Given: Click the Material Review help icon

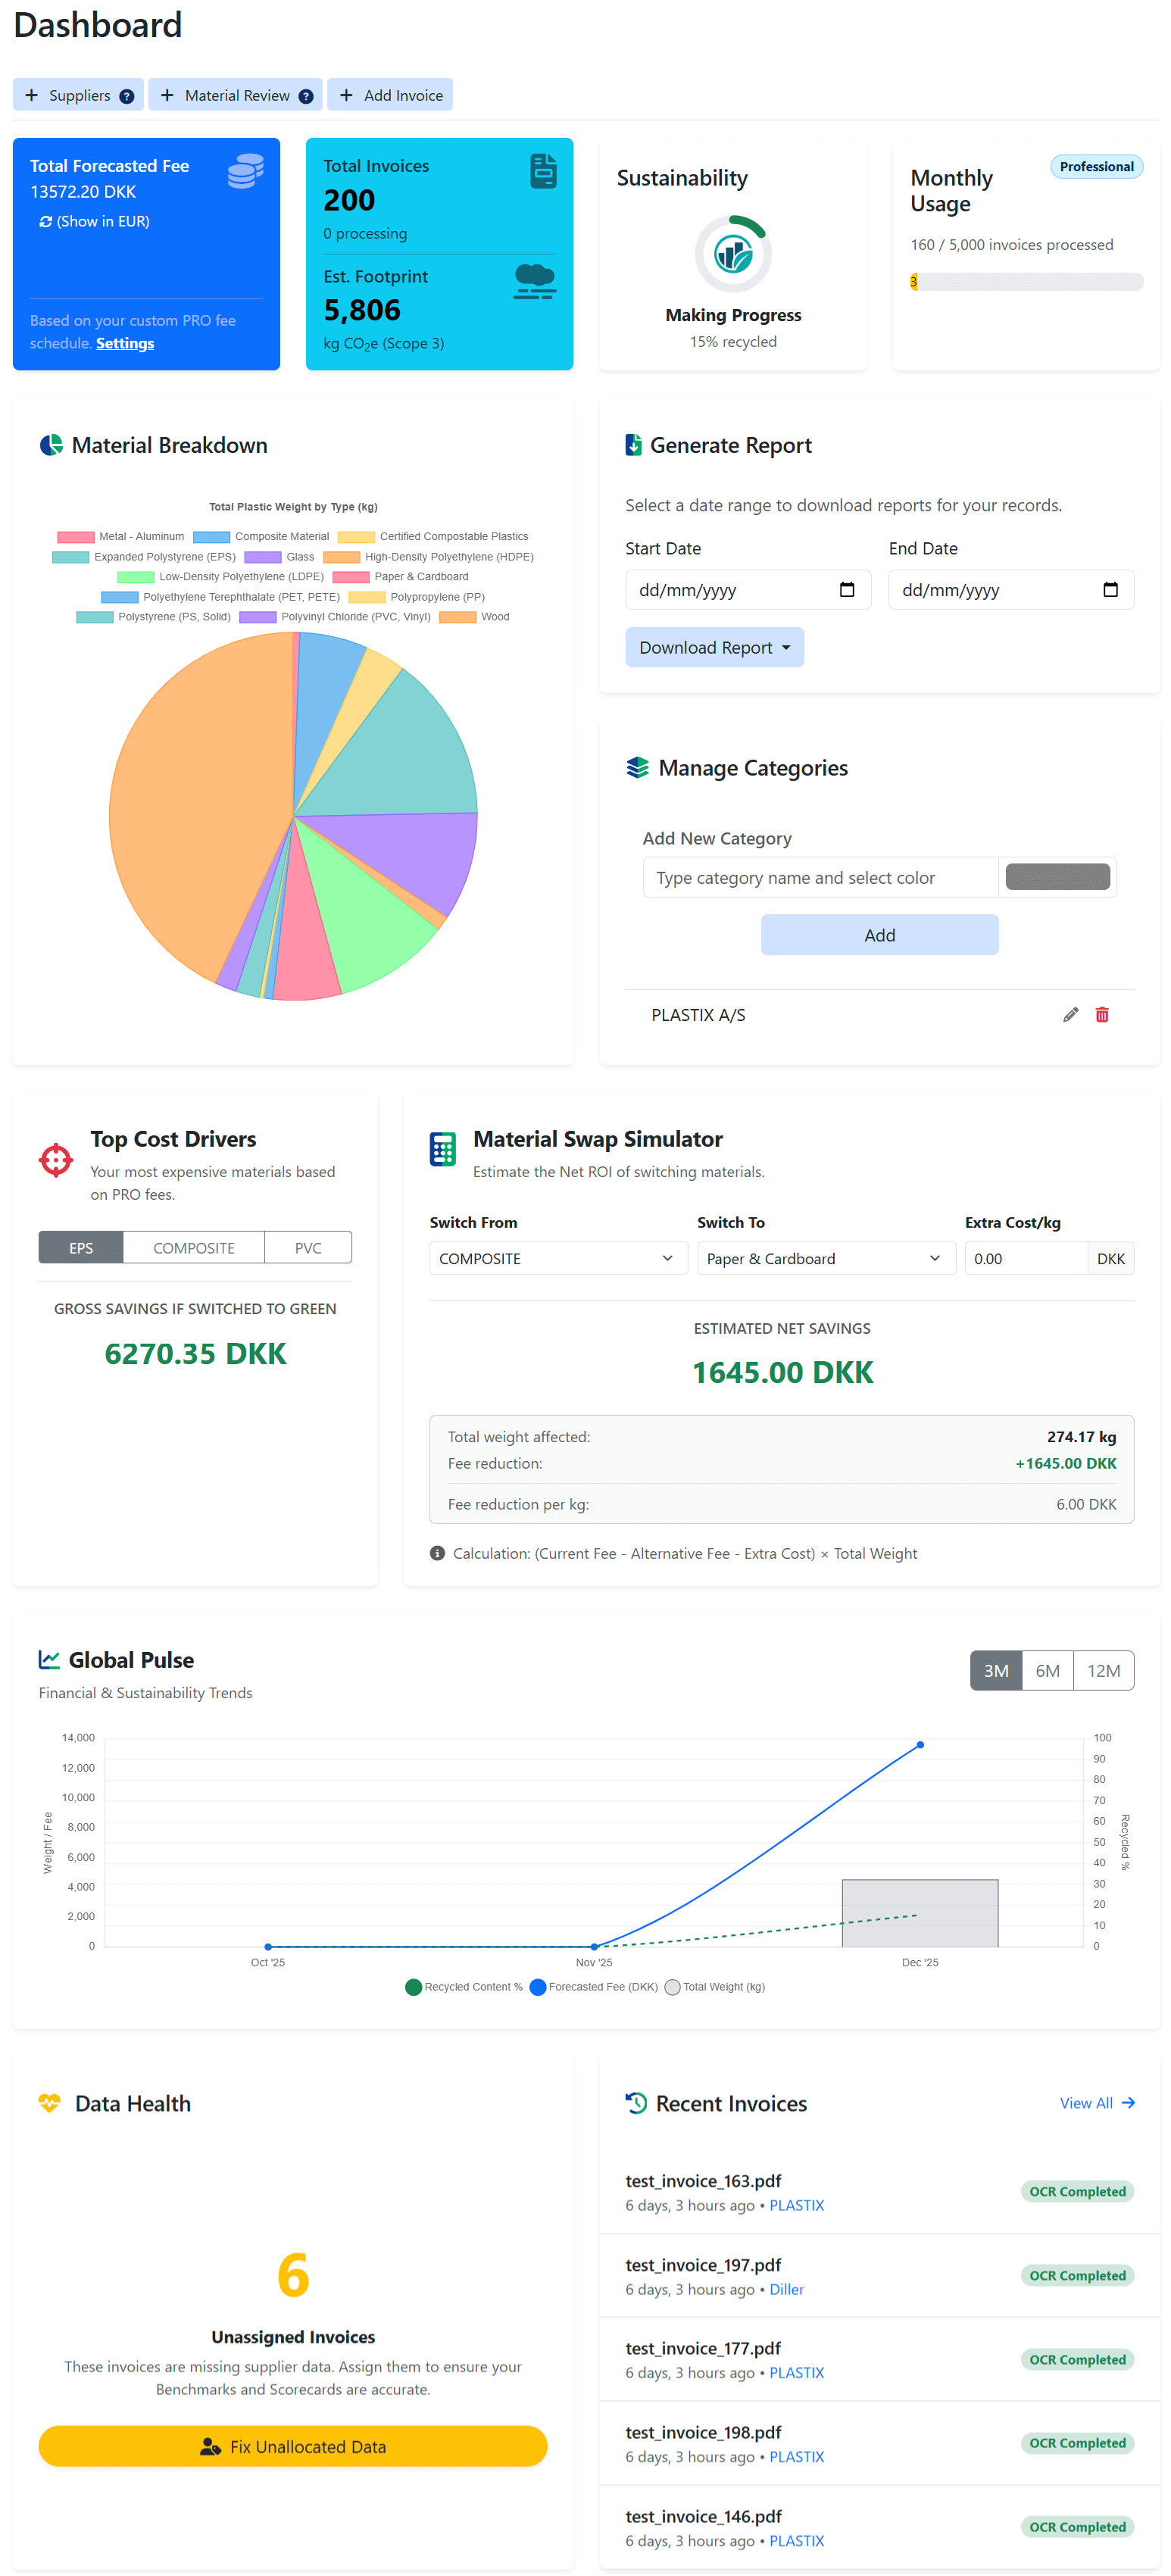Looking at the screenshot, I should (x=306, y=96).
